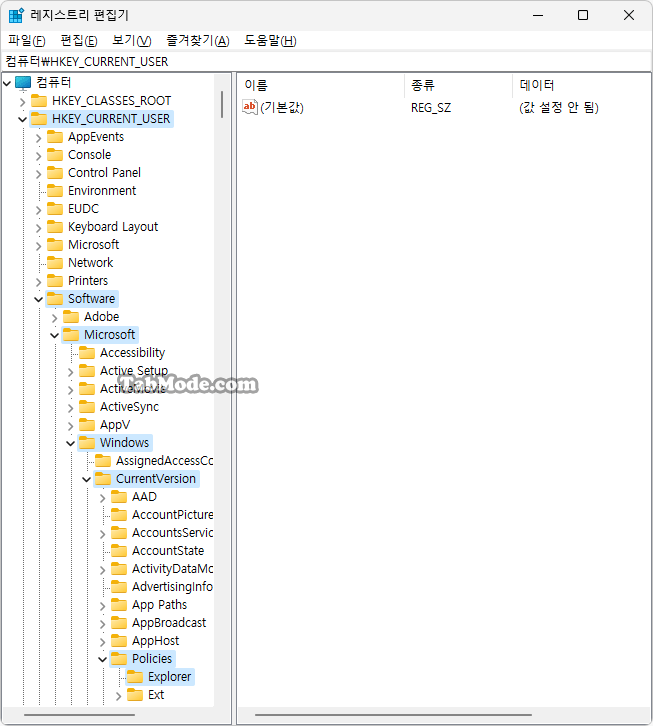Click the Adobe folder icon
This screenshot has height=726, width=653.
pos(71,317)
